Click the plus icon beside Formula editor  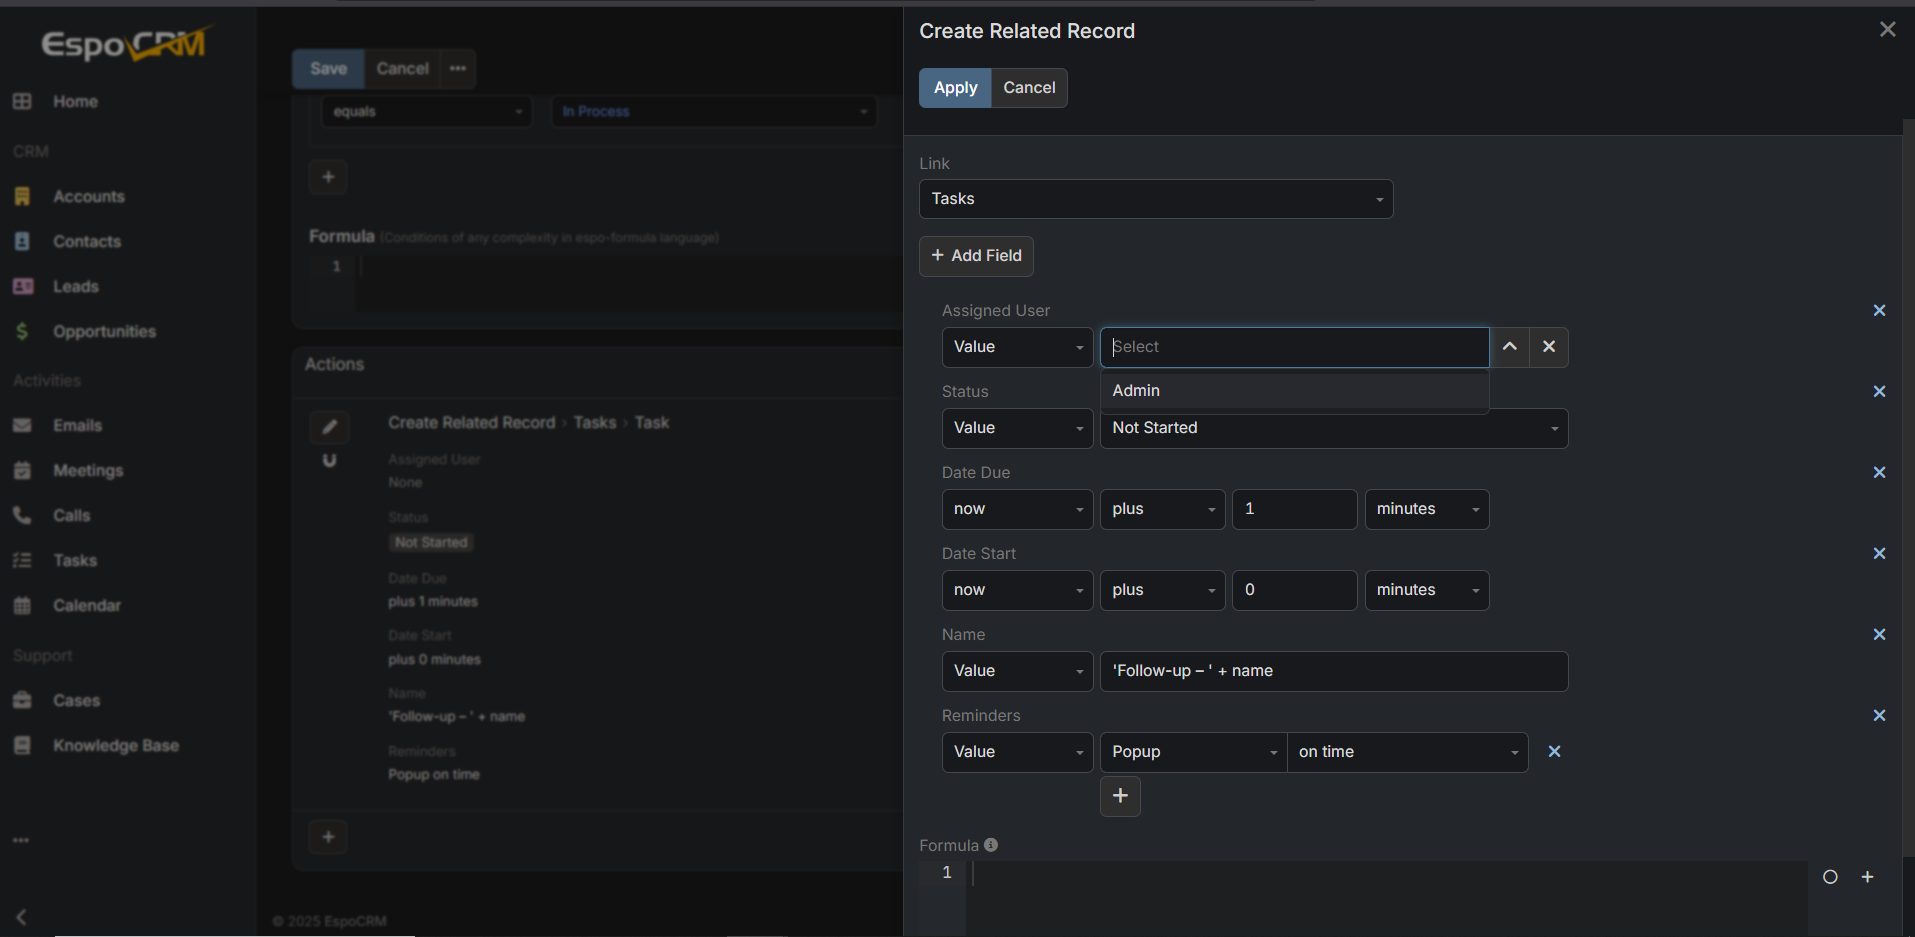click(x=1867, y=878)
